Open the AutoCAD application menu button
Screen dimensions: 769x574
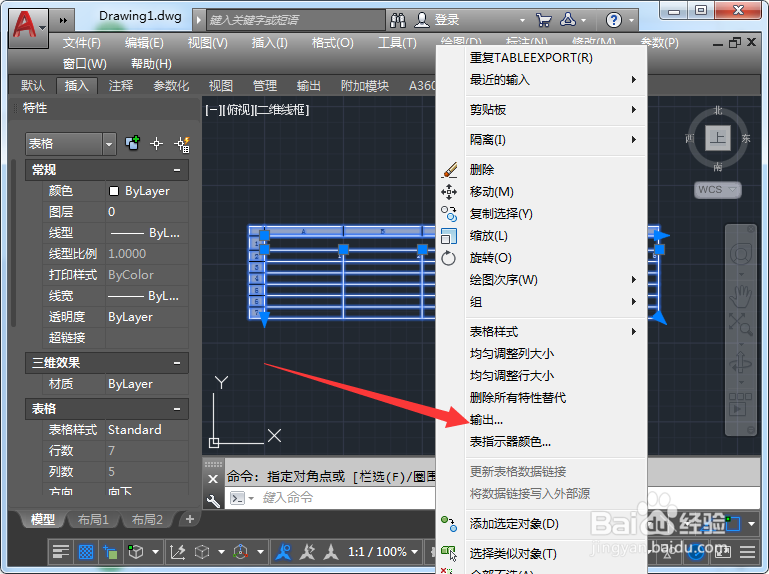tap(28, 27)
